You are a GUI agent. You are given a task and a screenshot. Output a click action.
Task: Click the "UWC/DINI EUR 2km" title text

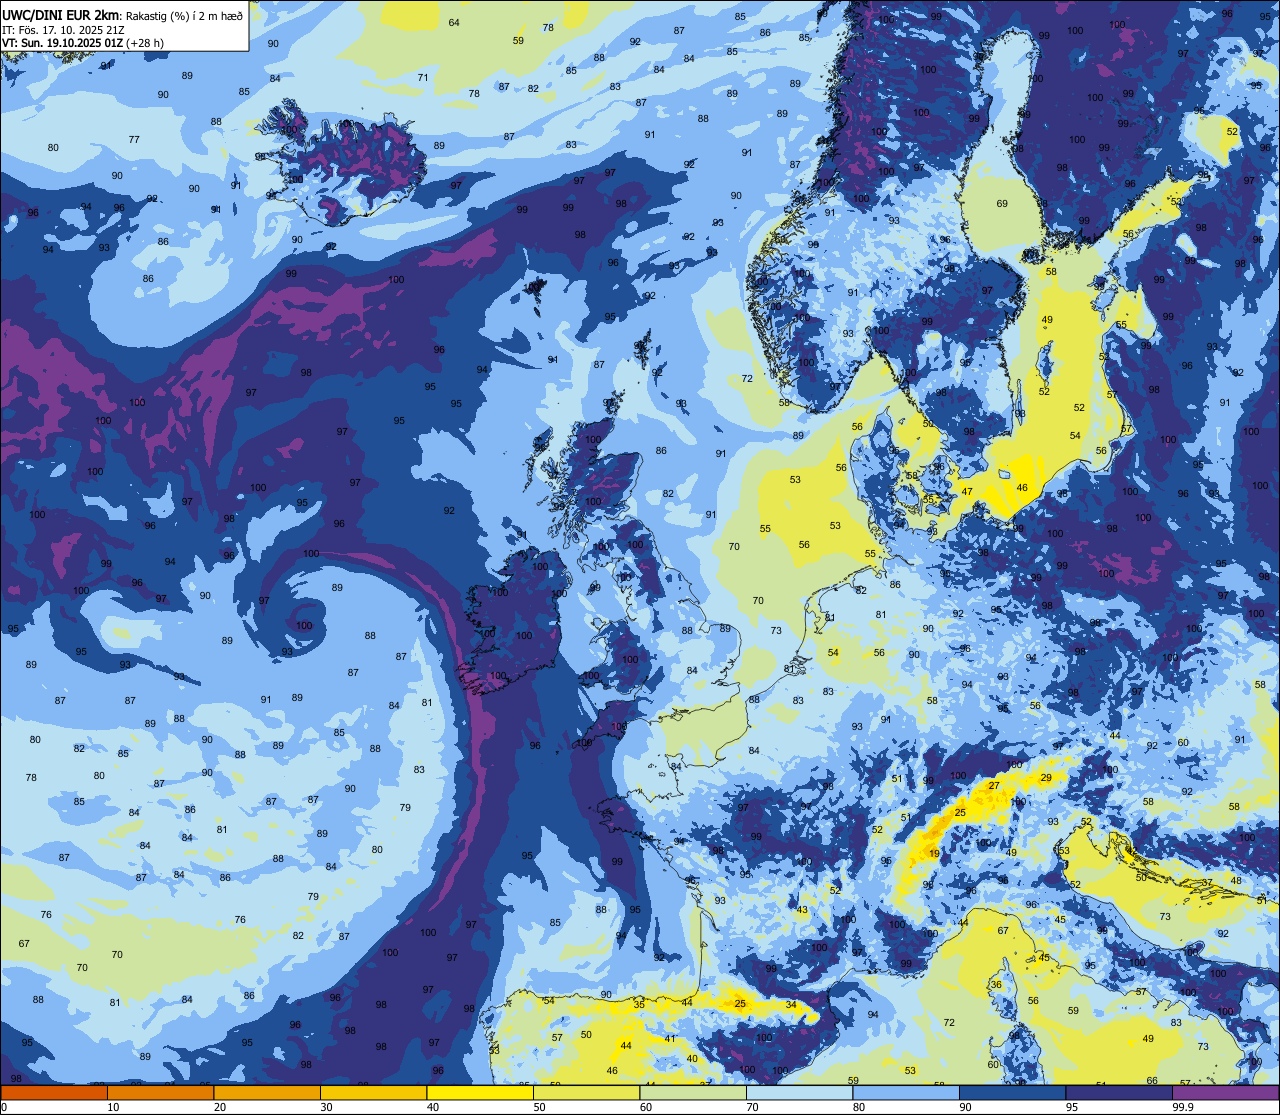click(61, 14)
